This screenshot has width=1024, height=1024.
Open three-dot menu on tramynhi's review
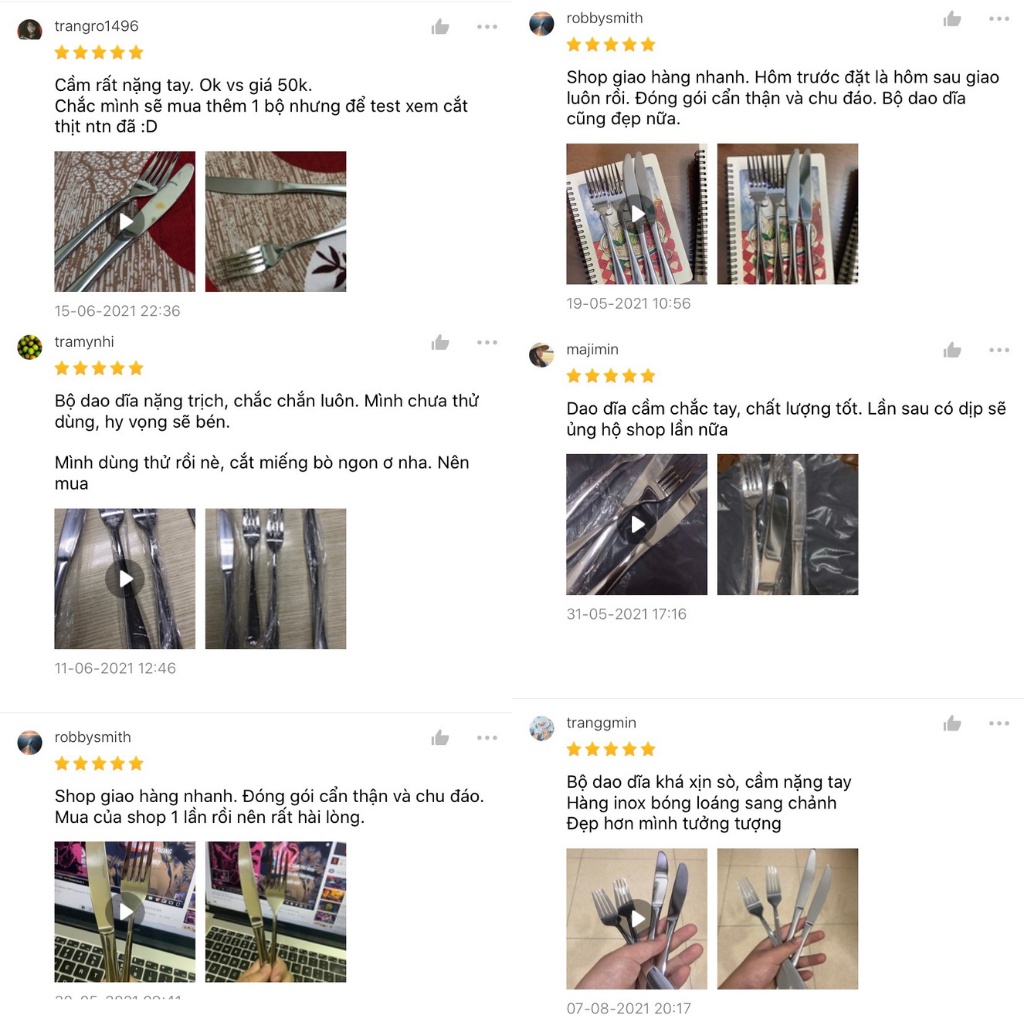click(487, 342)
